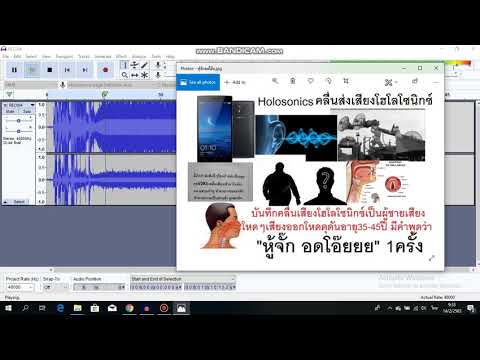Open the Mail app from the taskbar
Image resolution: width=480 pixels, height=360 pixels.
pyautogui.click(x=112, y=308)
